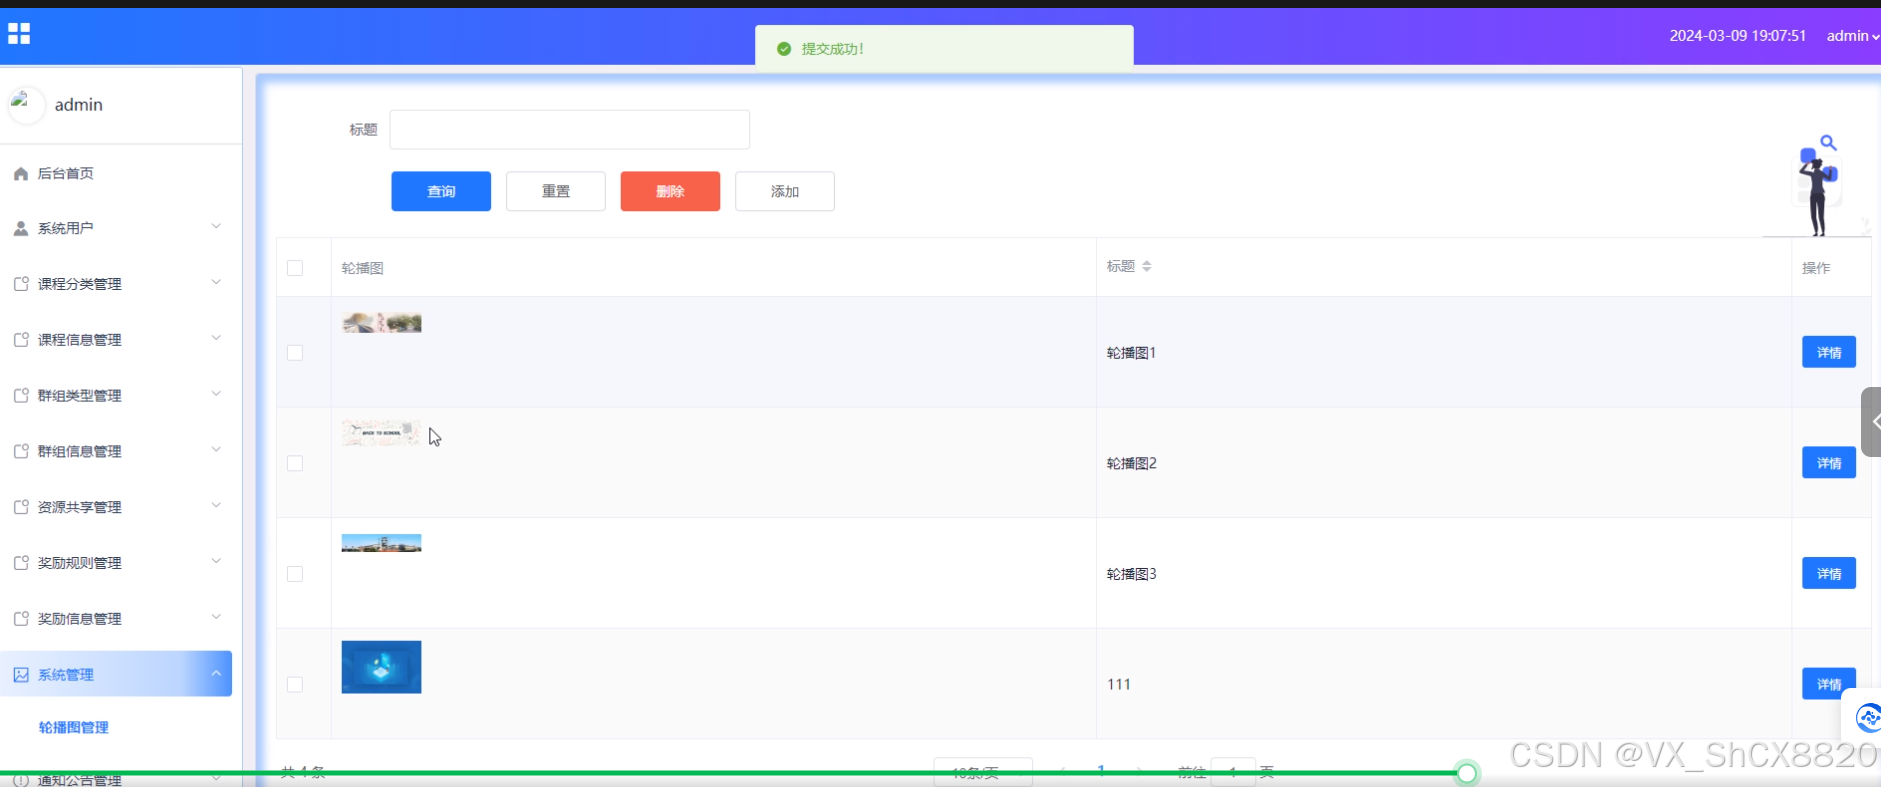Click the icon beside 奖励信息管理
1881x787 pixels.
20,619
